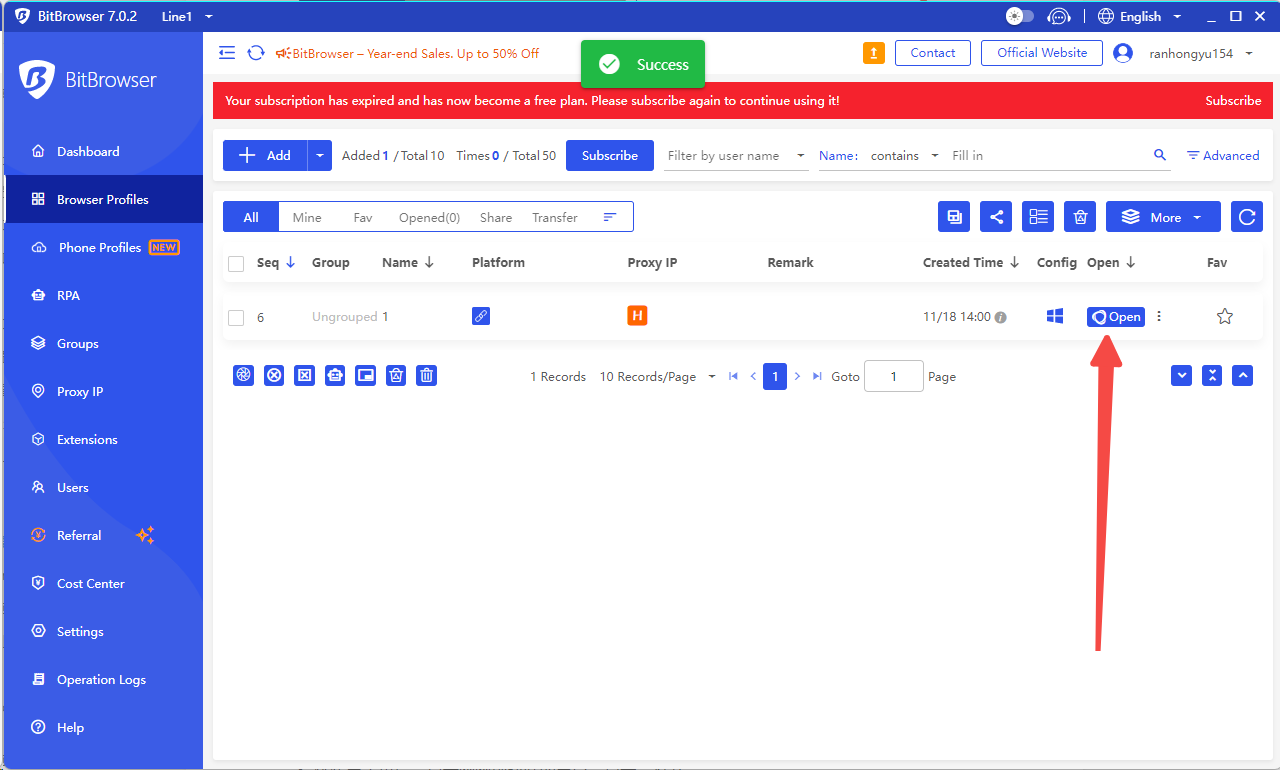Open the recycle bin toolbar icon
Viewport: 1280px width, 770px height.
click(x=1080, y=217)
